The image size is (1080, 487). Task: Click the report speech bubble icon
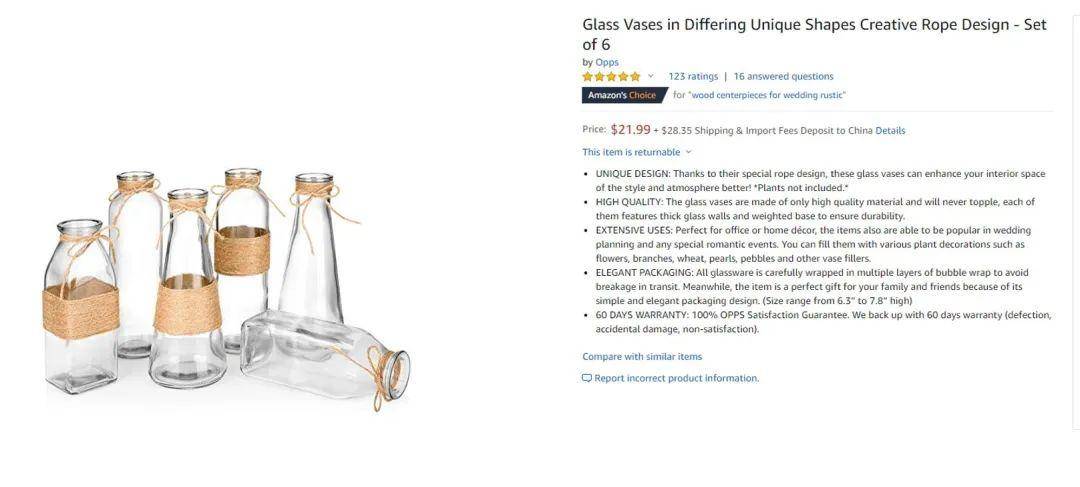587,378
